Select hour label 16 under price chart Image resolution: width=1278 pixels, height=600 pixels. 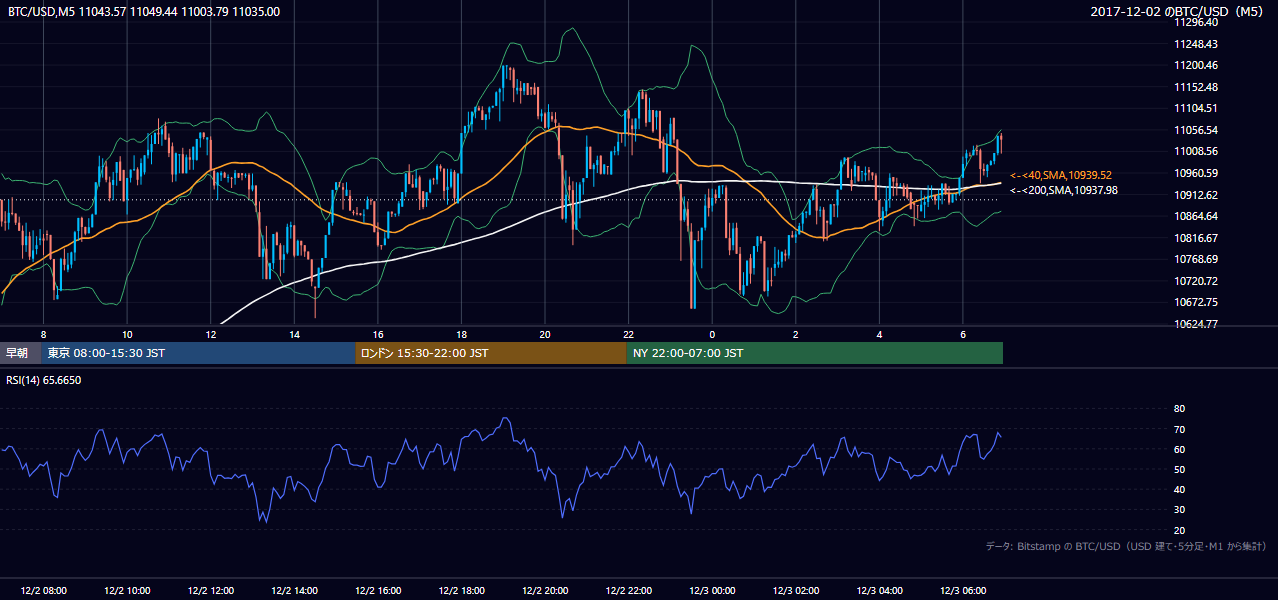pyautogui.click(x=378, y=334)
